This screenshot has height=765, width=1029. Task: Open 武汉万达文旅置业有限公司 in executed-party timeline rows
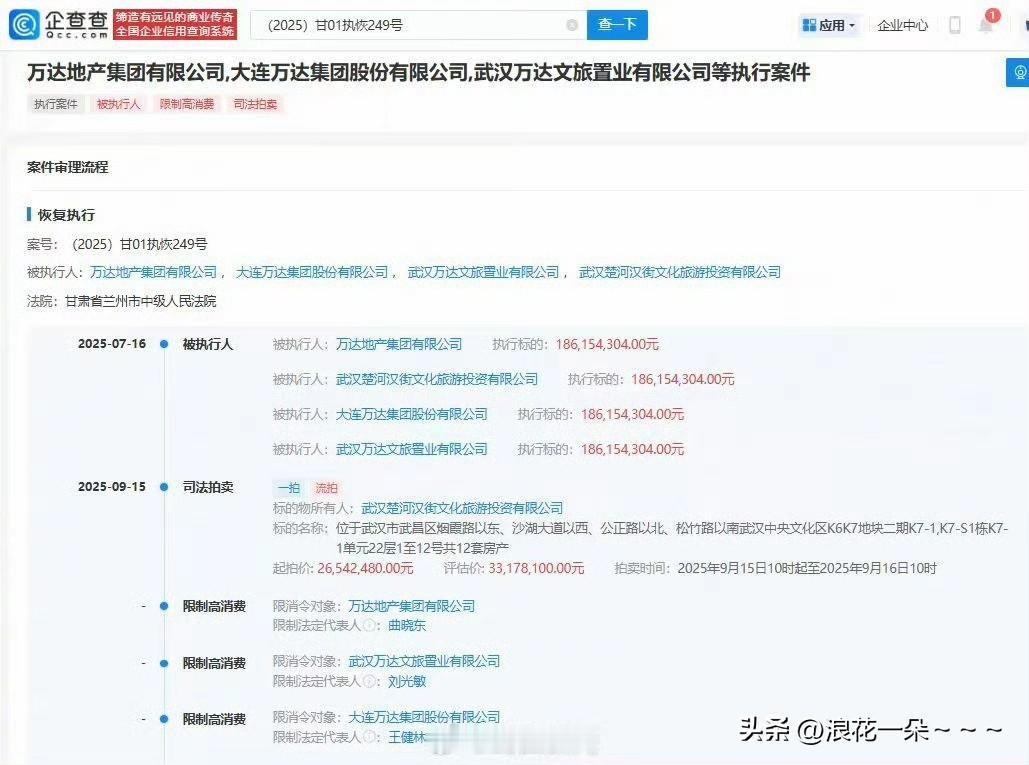[x=411, y=449]
